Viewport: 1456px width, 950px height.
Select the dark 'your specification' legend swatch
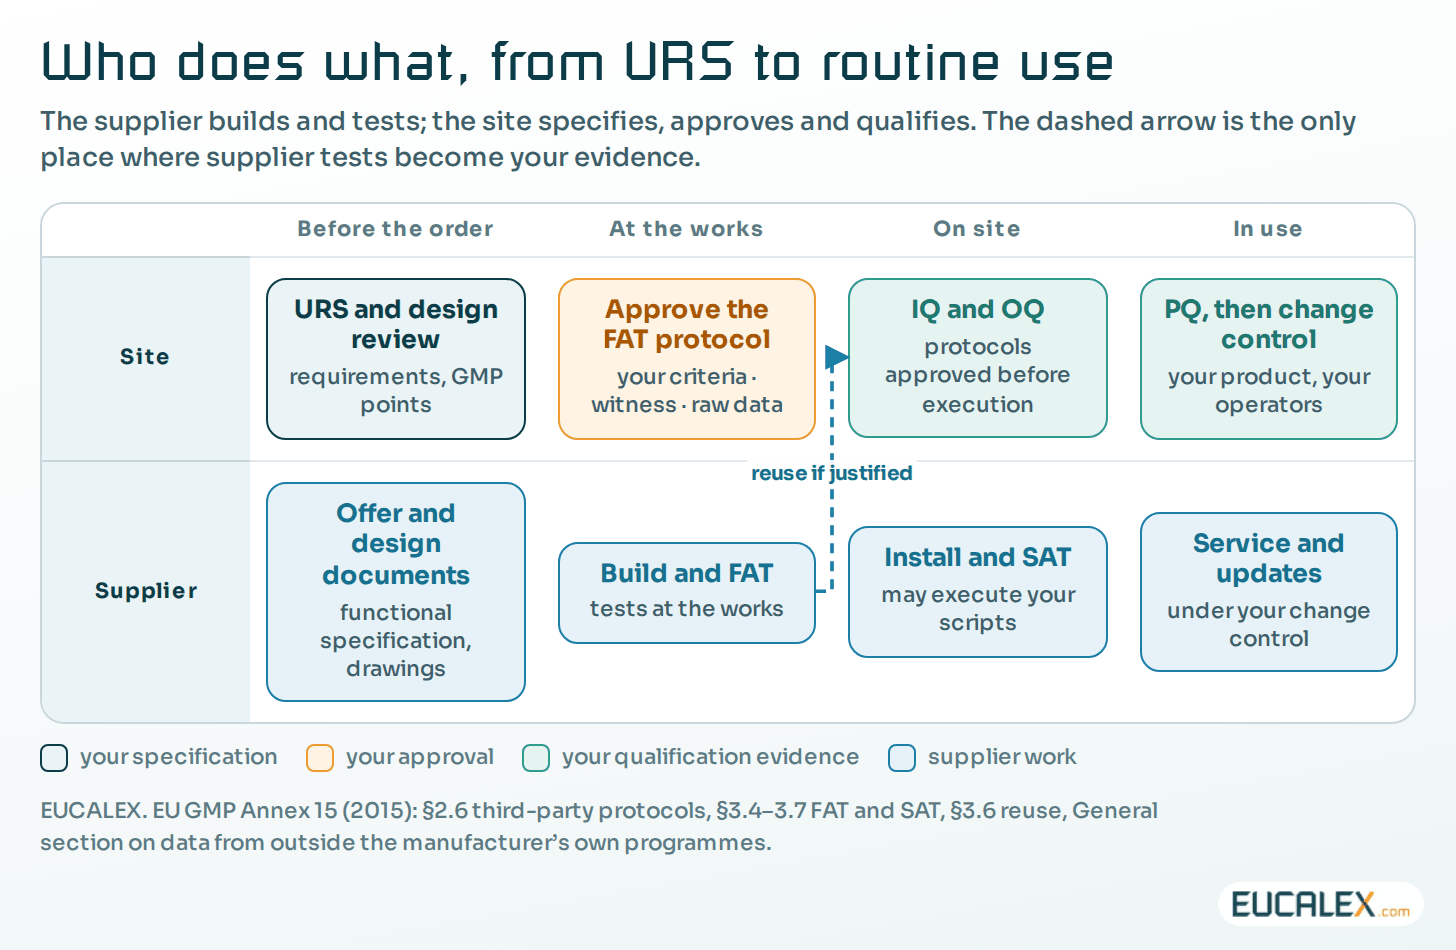(x=54, y=758)
